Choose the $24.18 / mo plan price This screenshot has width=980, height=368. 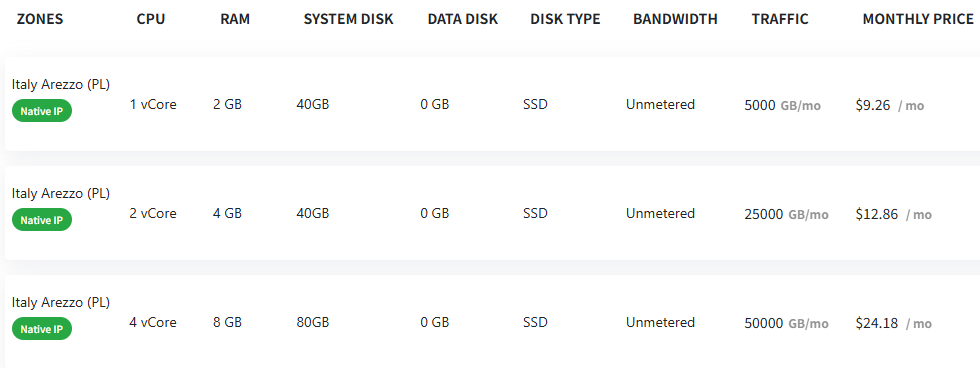(x=893, y=323)
